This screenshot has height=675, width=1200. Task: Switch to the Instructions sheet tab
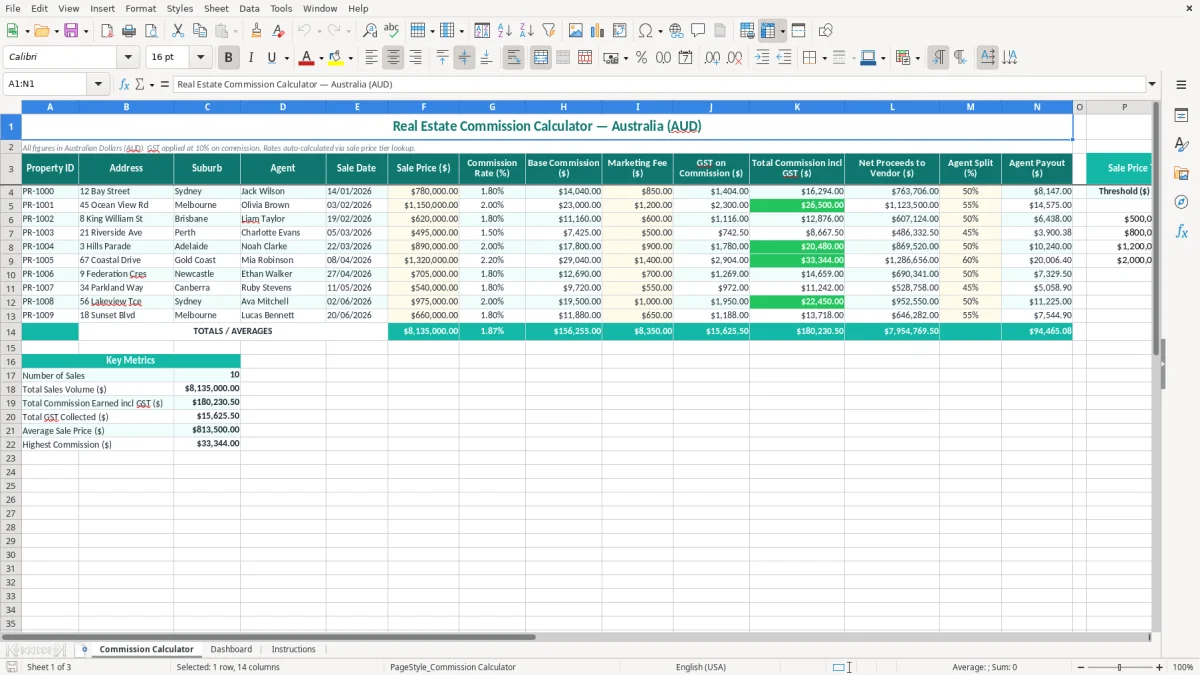[293, 649]
